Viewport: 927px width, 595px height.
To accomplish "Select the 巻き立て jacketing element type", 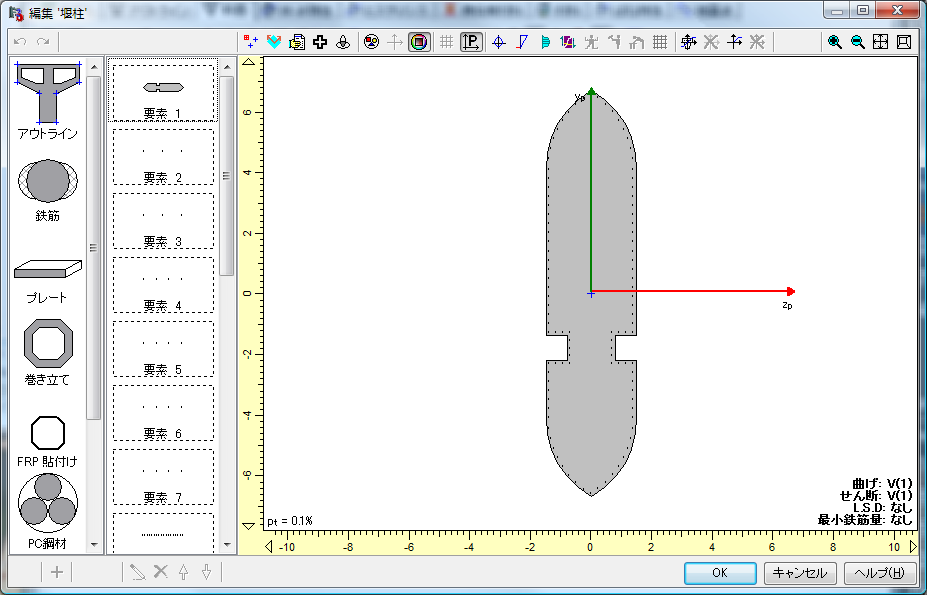I will (x=48, y=353).
